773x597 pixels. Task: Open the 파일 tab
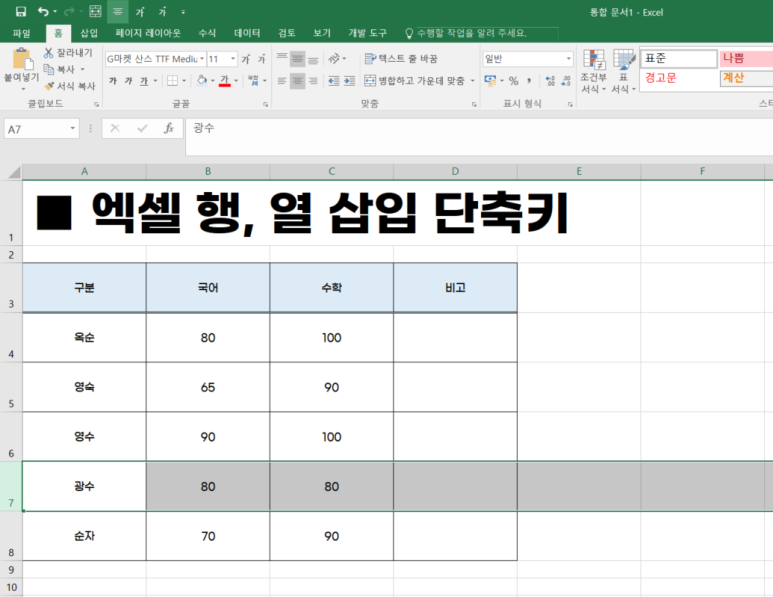(x=21, y=33)
